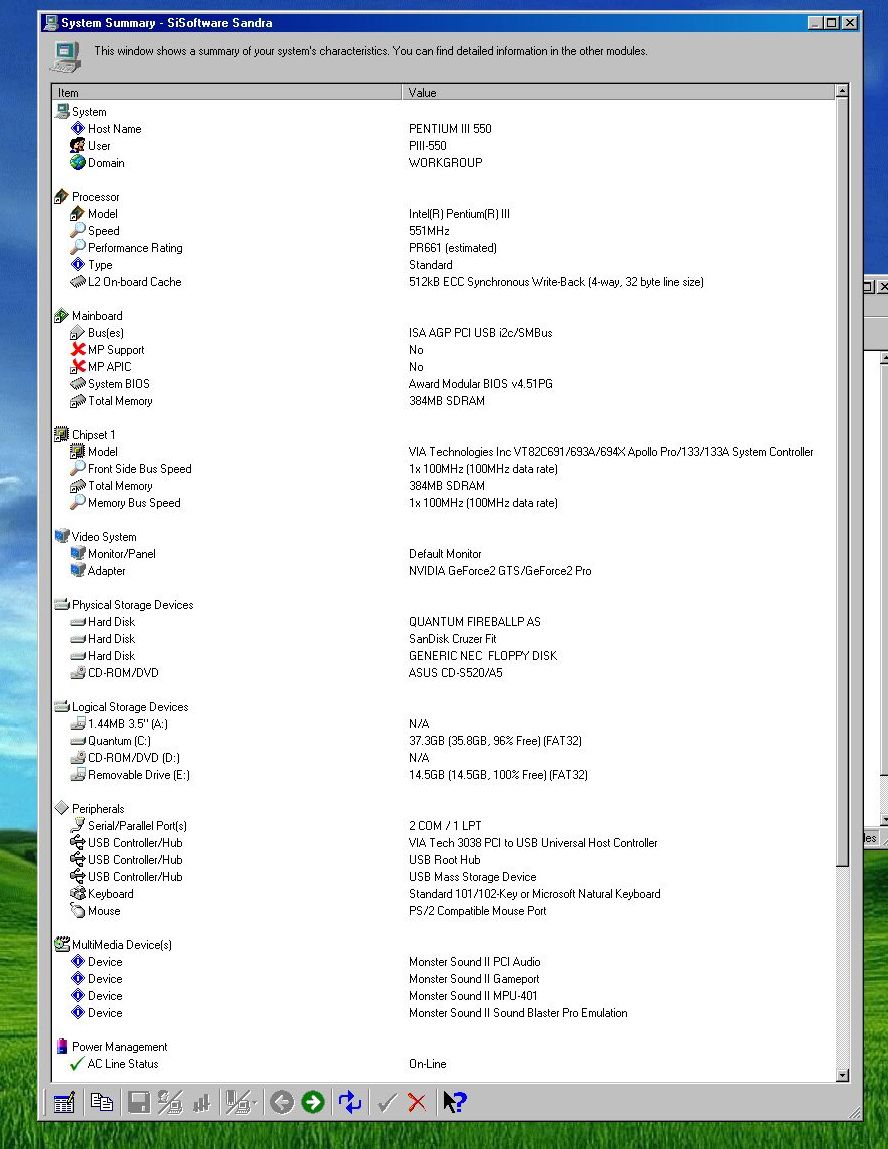Click the green forward arrow button
This screenshot has height=1149, width=888.
click(313, 1102)
